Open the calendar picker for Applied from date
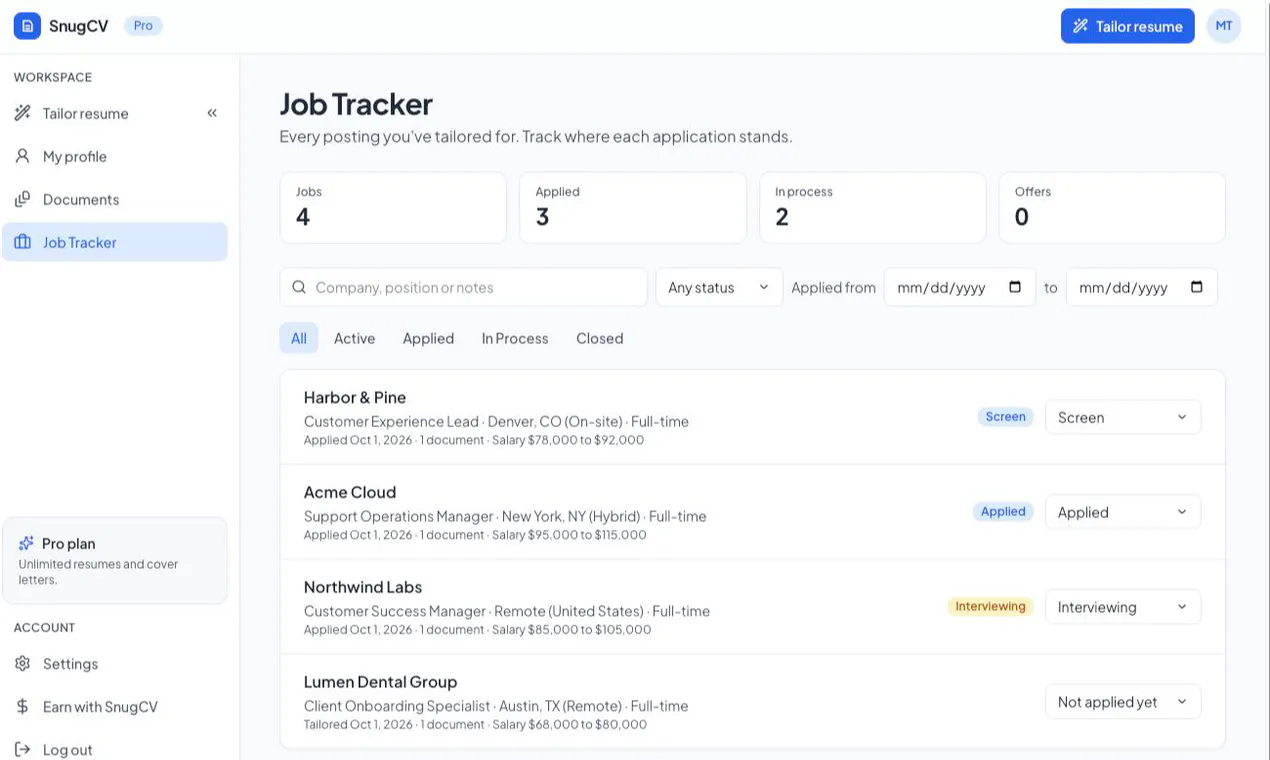1270x760 pixels. click(x=1015, y=287)
